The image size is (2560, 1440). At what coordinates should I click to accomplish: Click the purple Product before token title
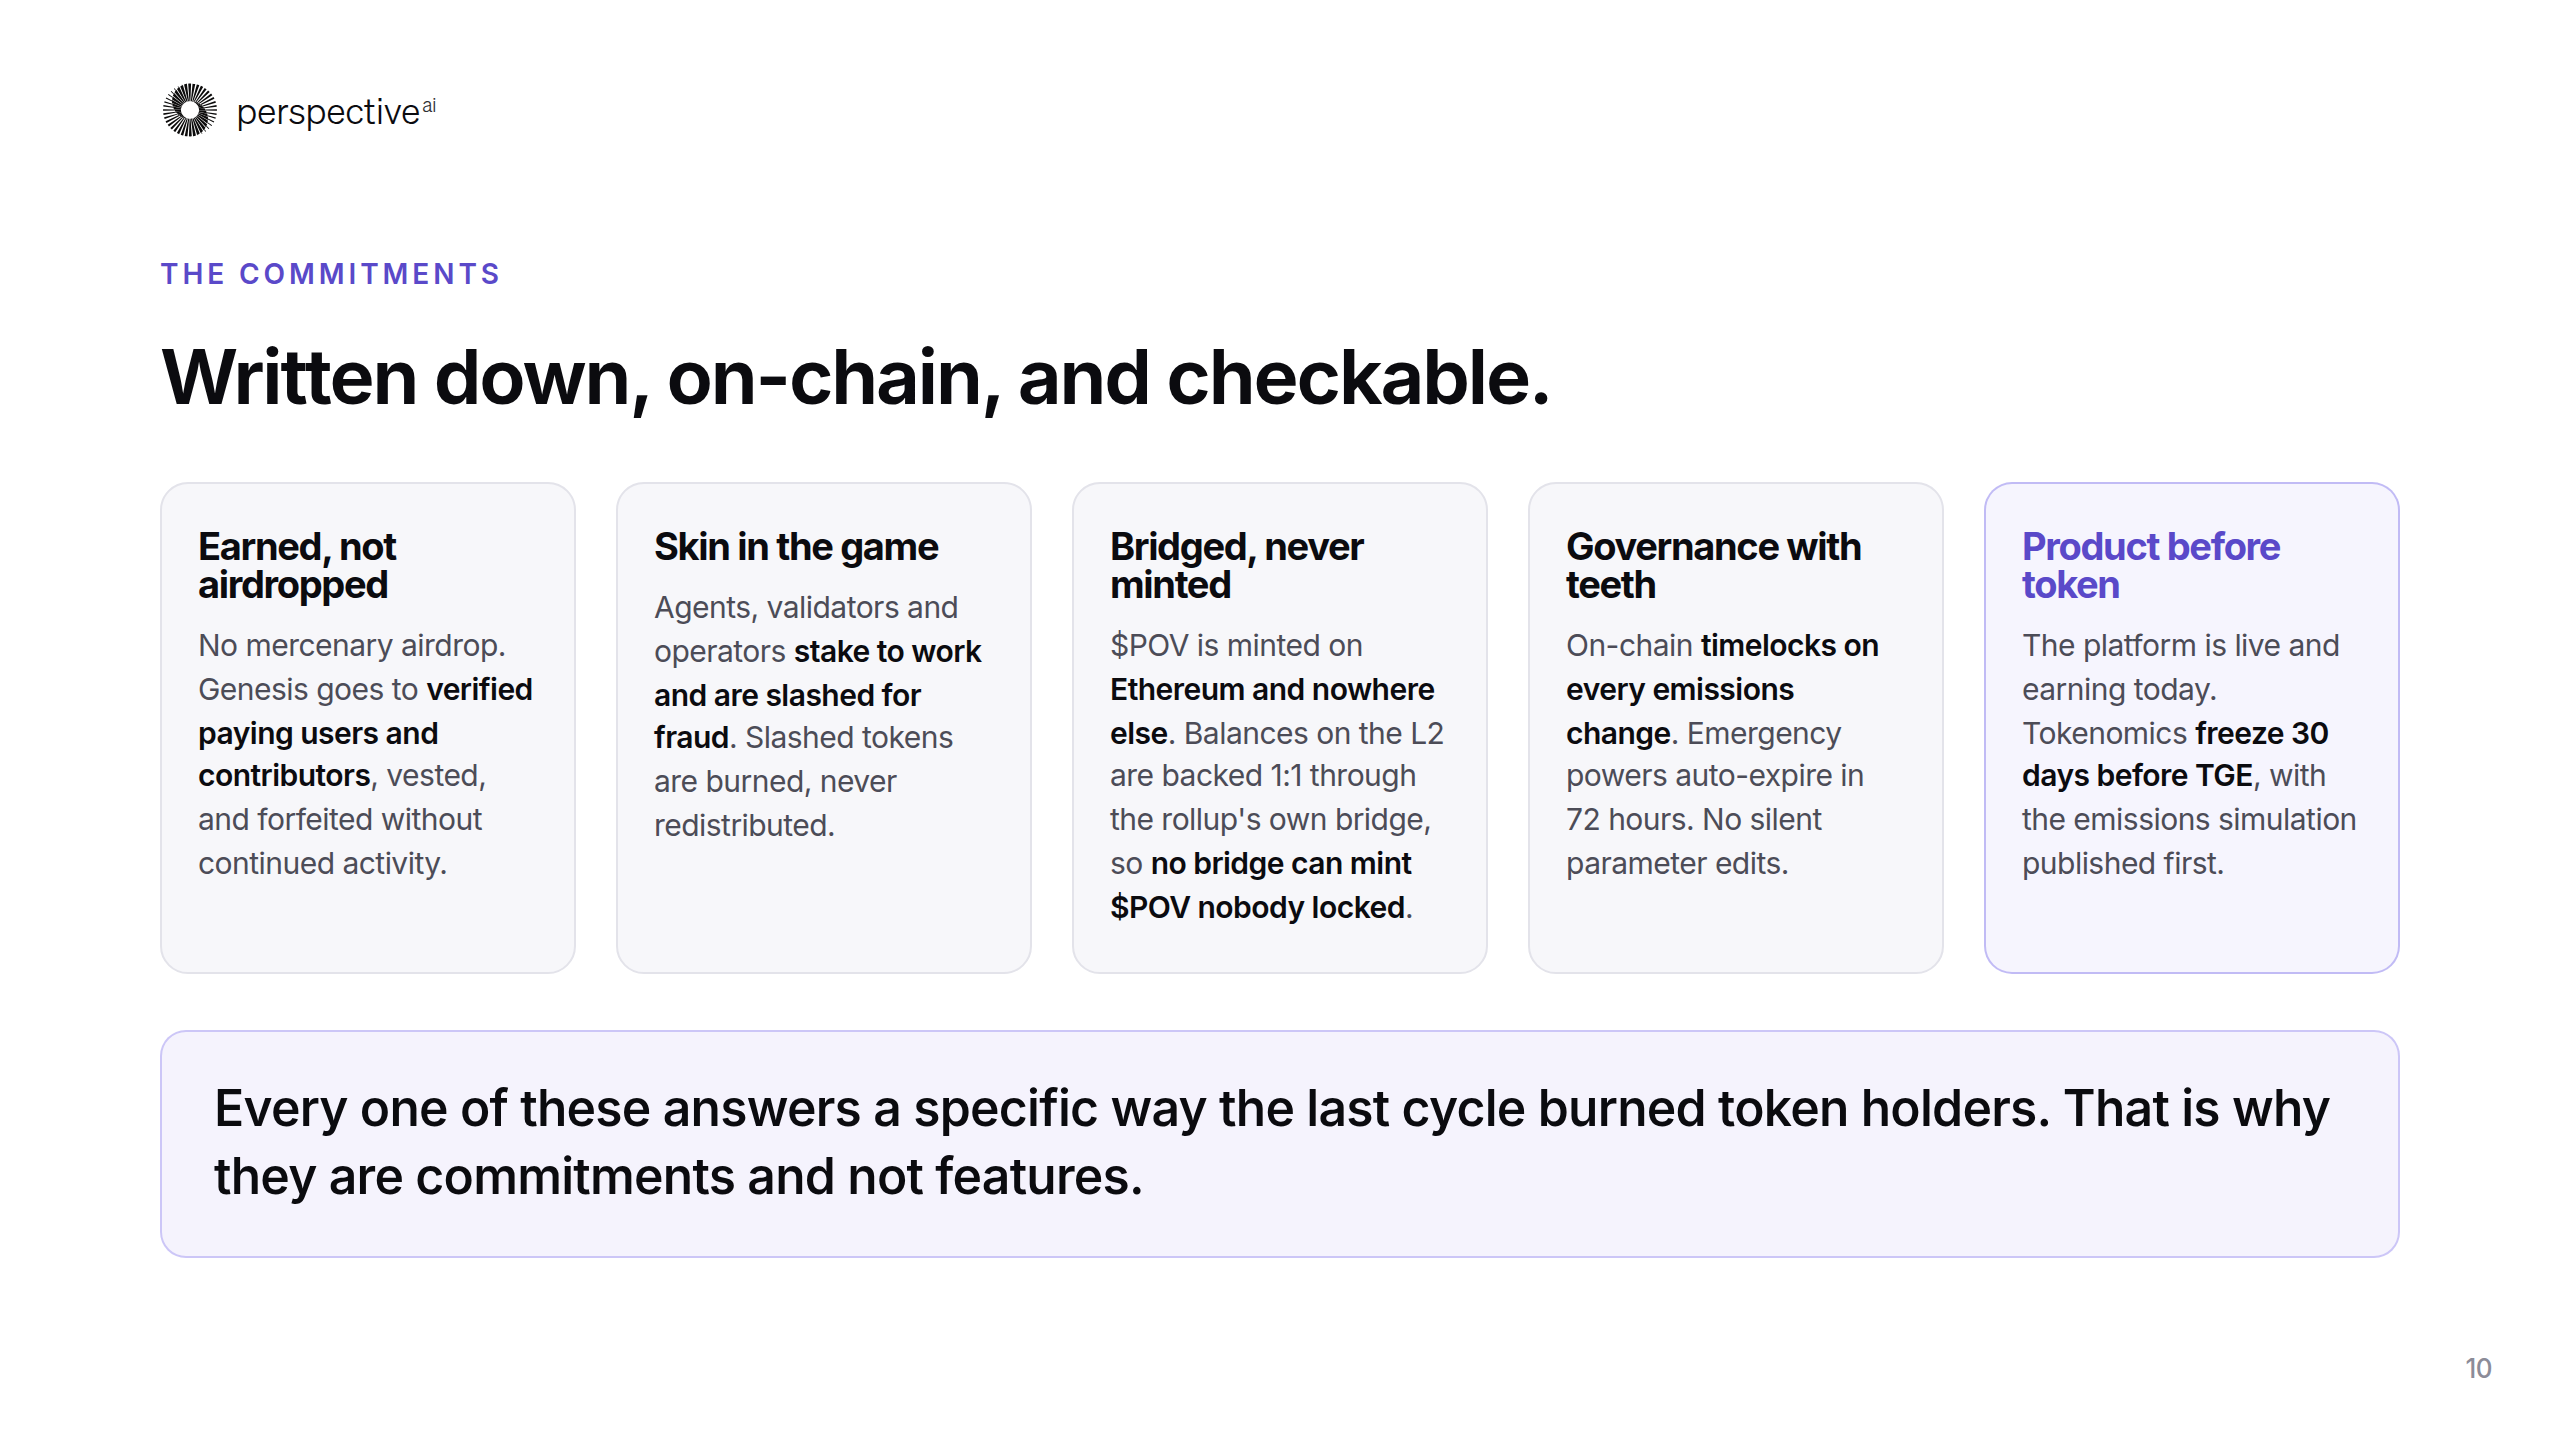click(x=2150, y=566)
